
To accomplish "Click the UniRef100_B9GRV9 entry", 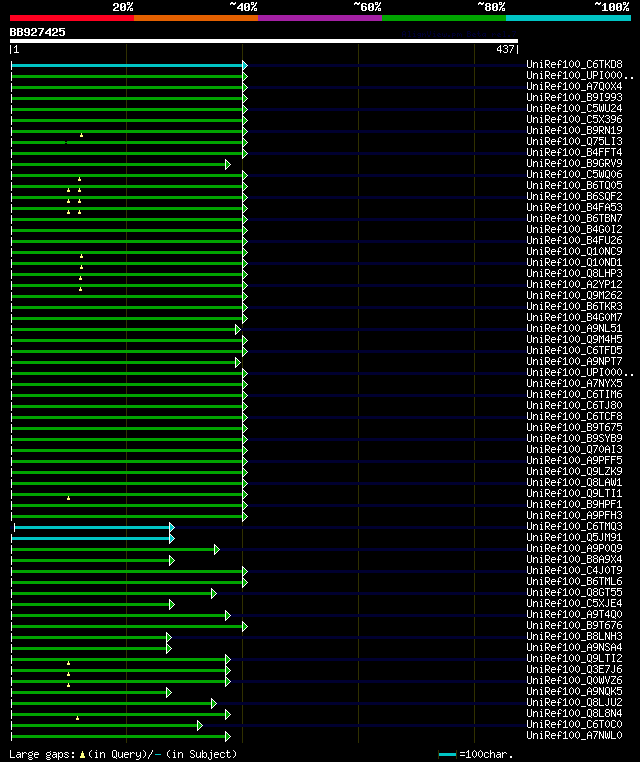I will pos(574,164).
